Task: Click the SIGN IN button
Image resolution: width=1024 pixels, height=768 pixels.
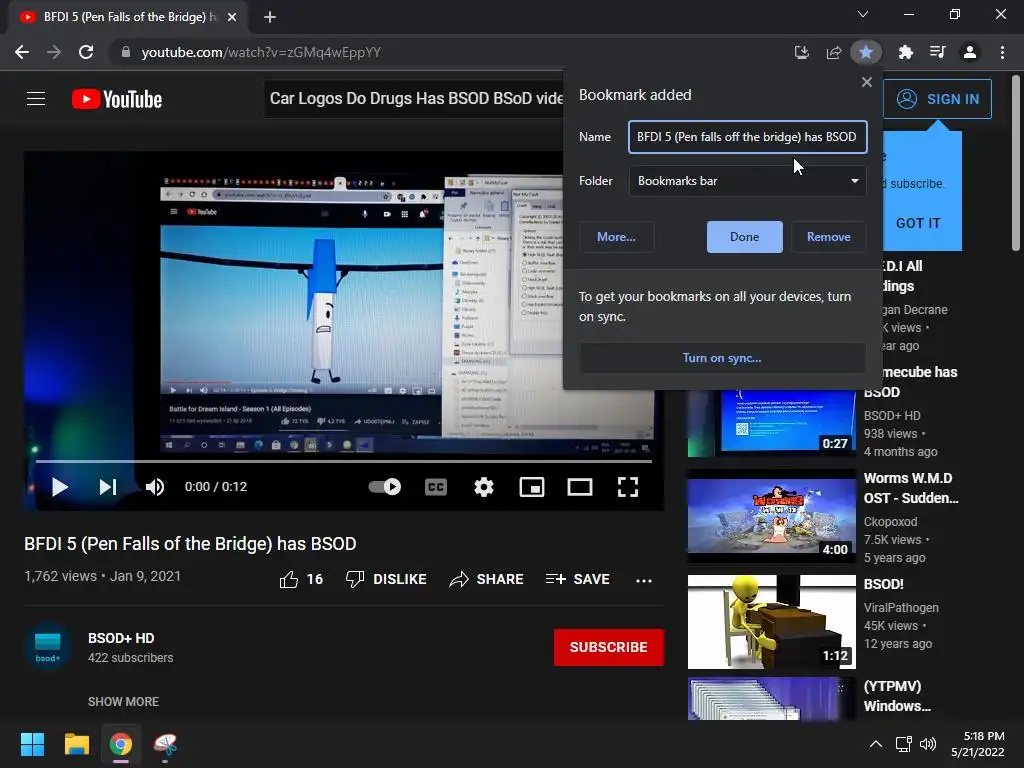Action: (937, 99)
